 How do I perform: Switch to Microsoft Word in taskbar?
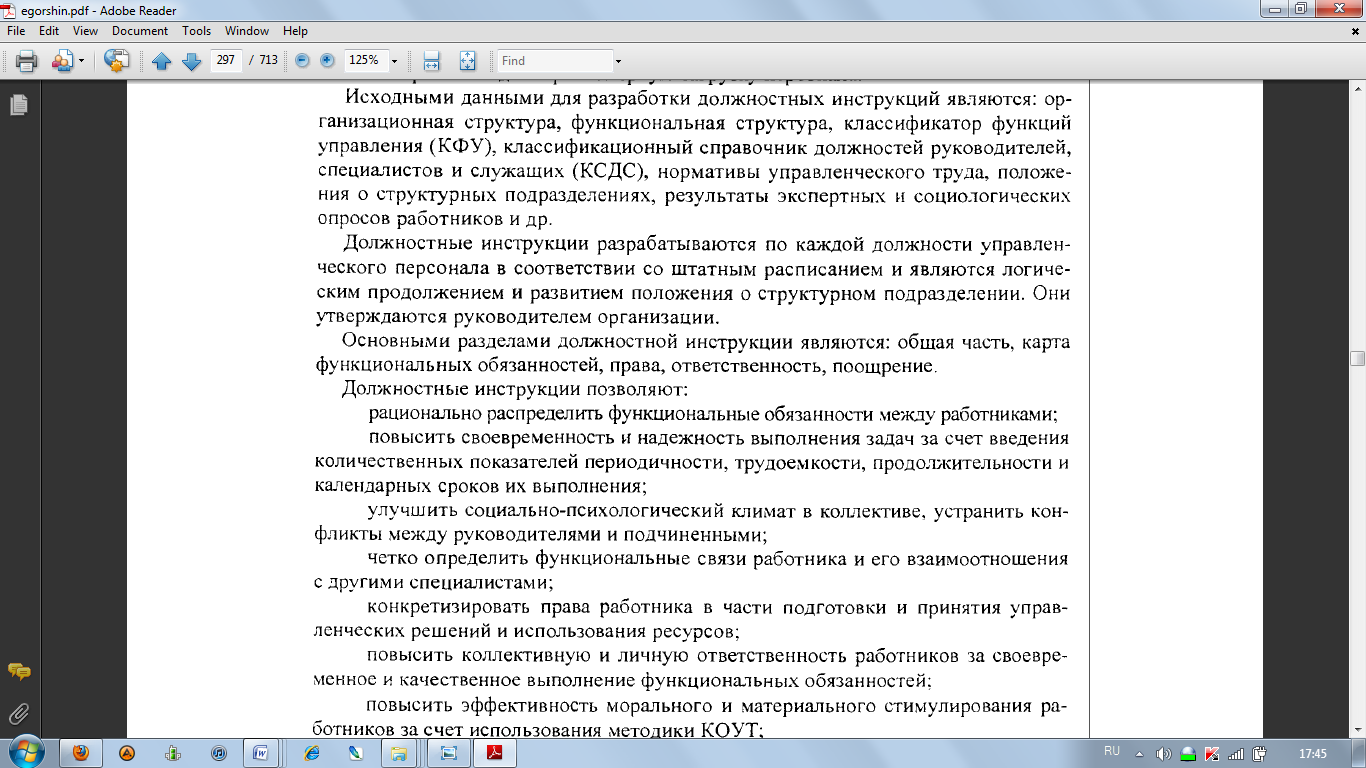tap(262, 752)
